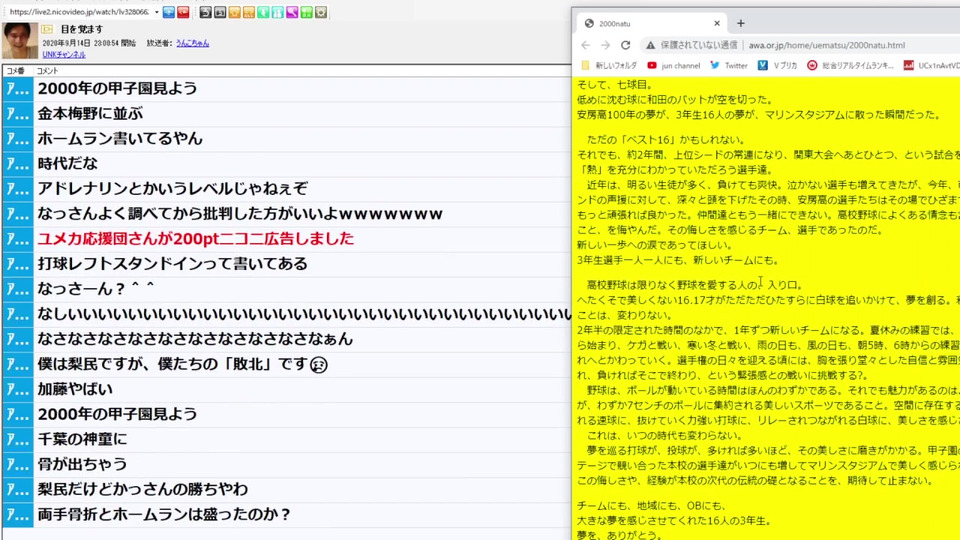Click the コメント column header

47,71
